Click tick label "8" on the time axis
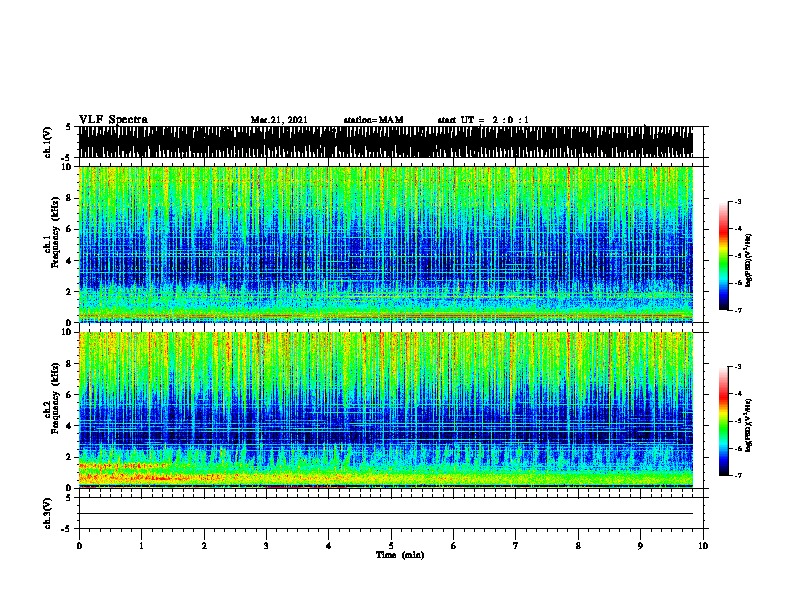This screenshot has width=792, height=612. 578,546
